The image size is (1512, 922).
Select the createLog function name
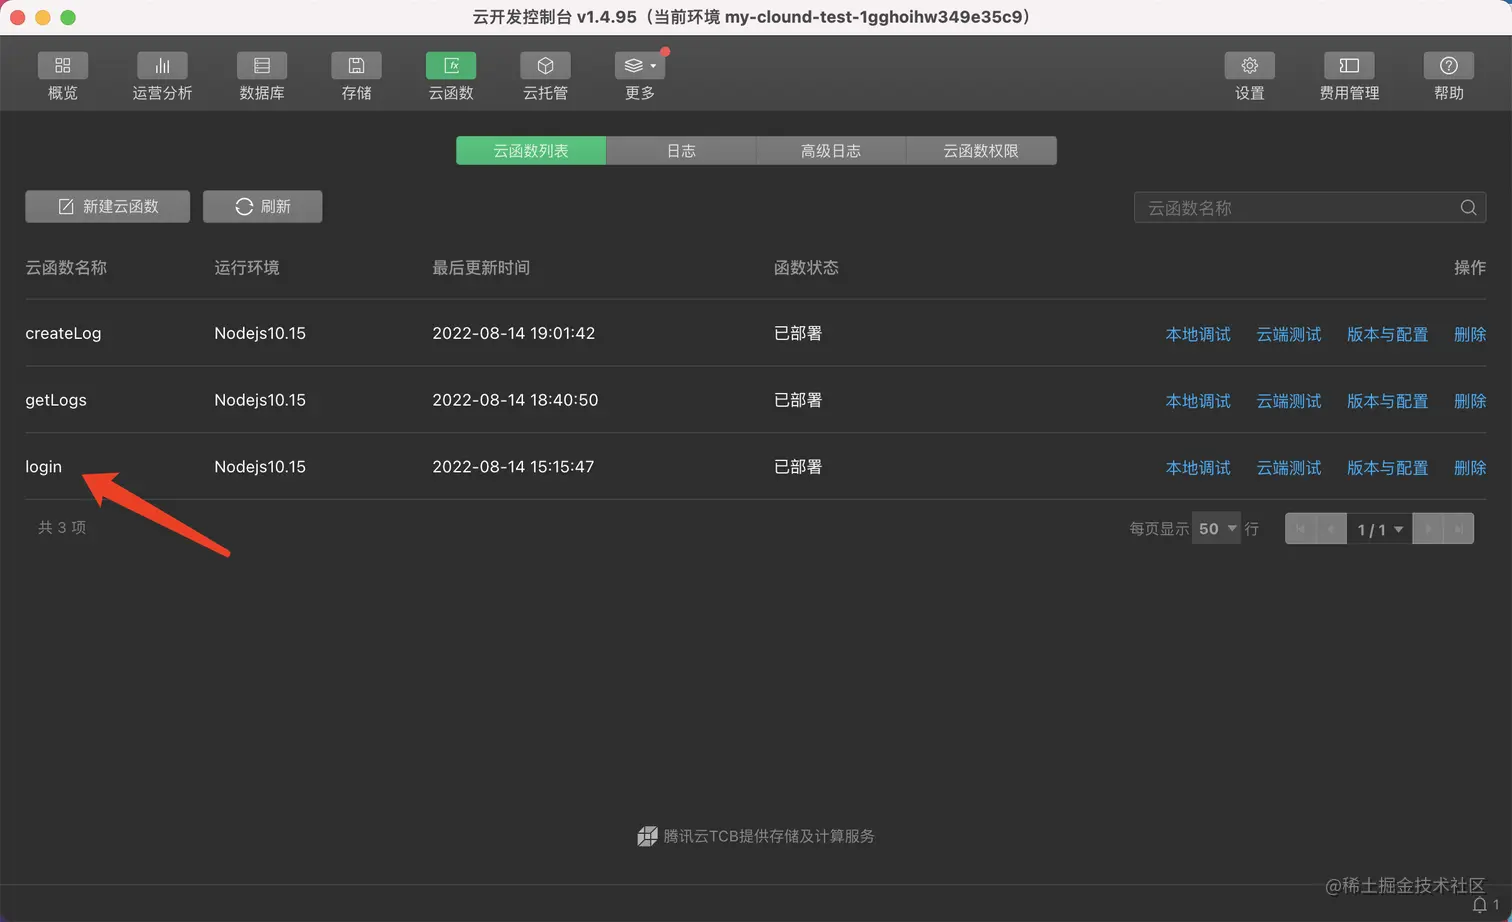click(x=63, y=333)
